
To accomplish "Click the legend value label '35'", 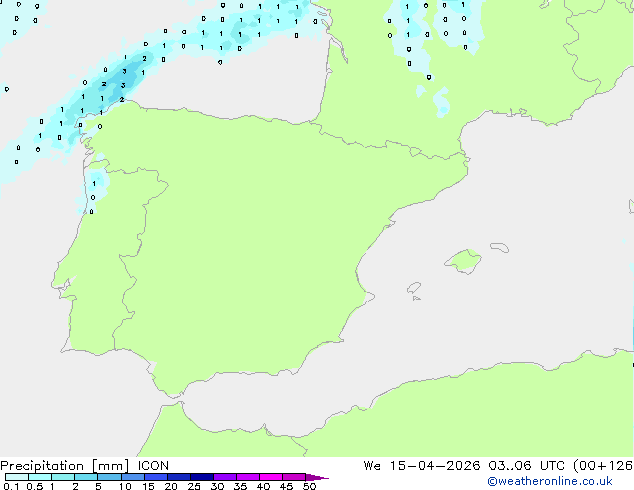I will [240, 486].
